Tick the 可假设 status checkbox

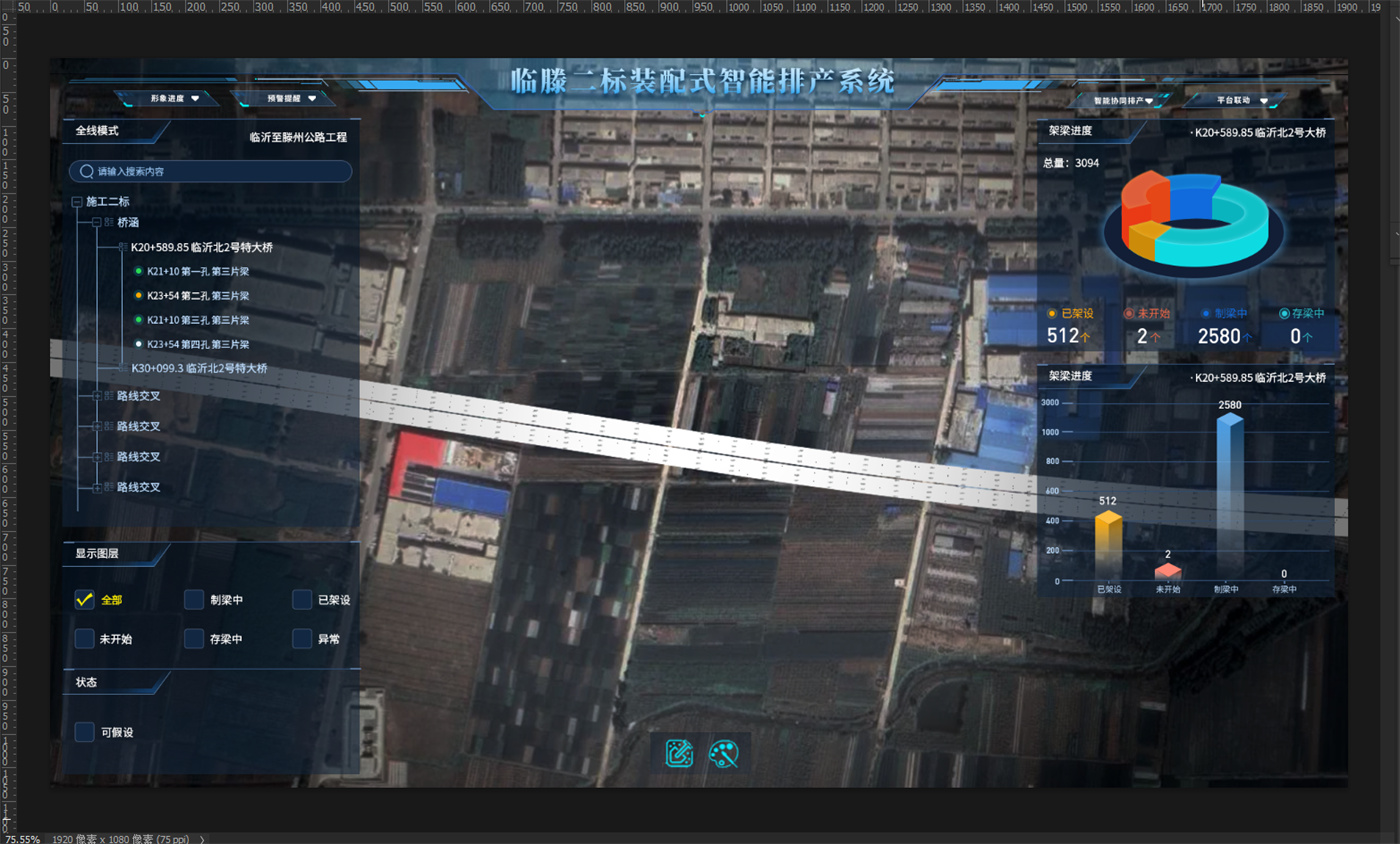click(x=85, y=732)
